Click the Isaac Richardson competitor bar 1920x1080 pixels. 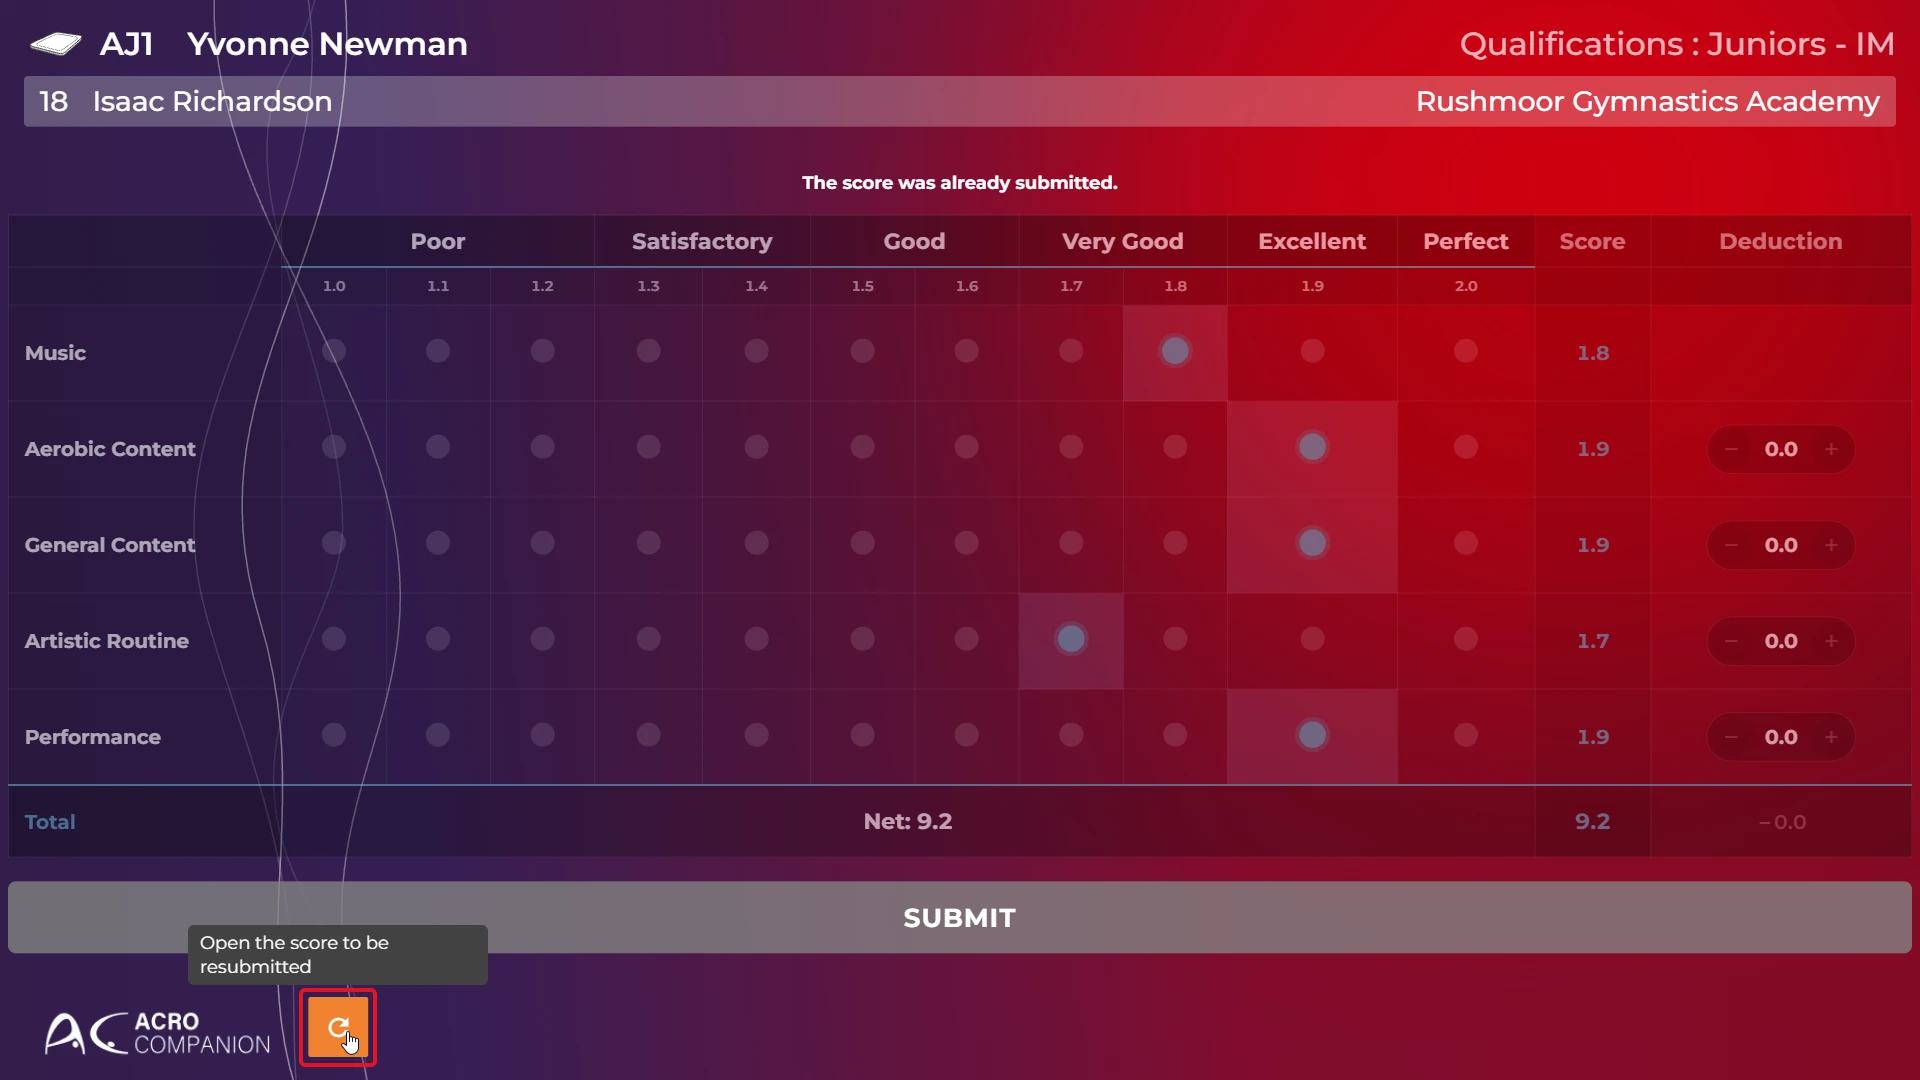point(960,101)
